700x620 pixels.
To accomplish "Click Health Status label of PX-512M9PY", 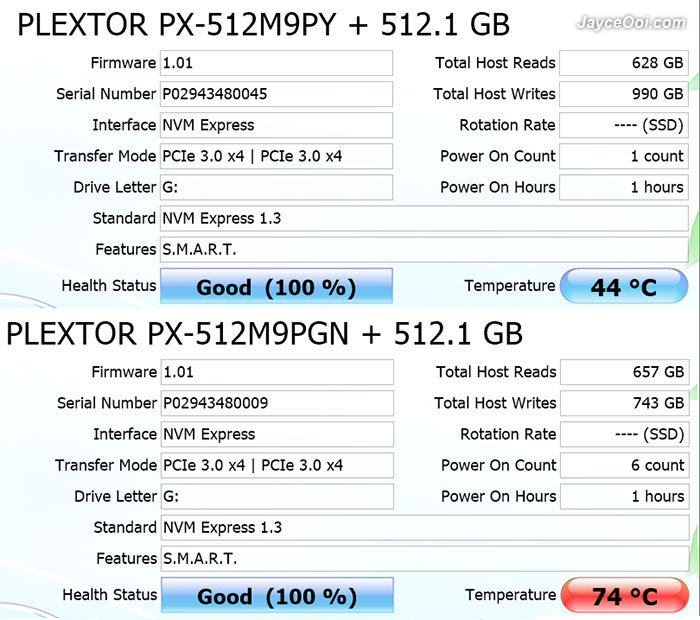I will pos(109,286).
